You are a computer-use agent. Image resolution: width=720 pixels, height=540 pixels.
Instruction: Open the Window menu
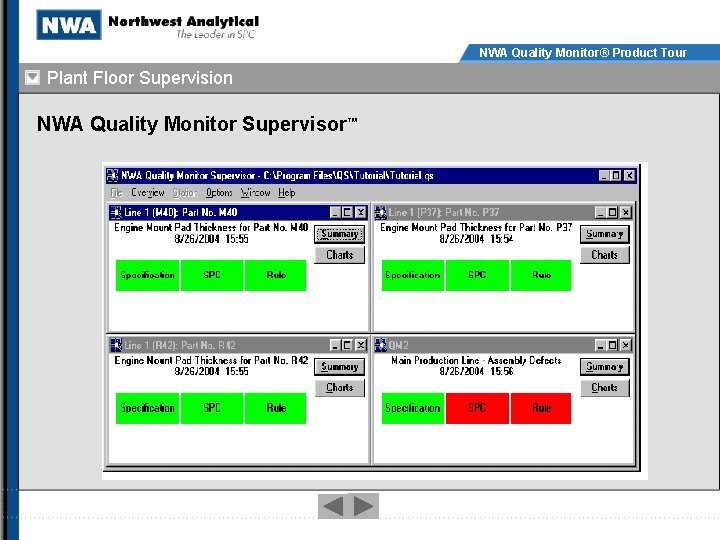pyautogui.click(x=255, y=193)
